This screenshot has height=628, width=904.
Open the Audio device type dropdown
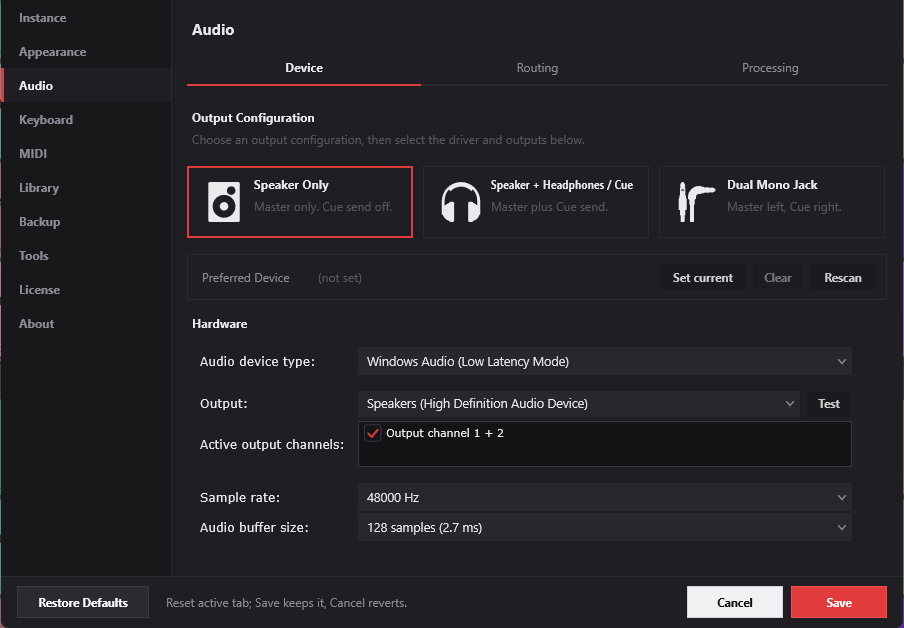point(605,362)
